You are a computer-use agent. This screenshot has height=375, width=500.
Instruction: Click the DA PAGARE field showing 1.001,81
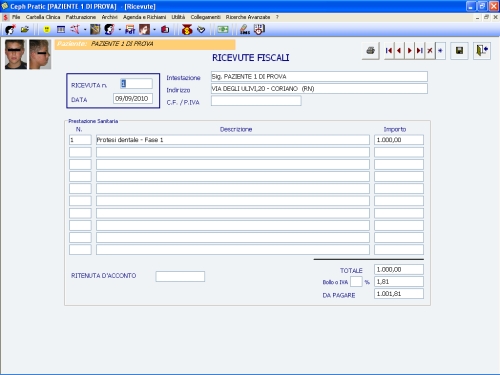point(399,294)
